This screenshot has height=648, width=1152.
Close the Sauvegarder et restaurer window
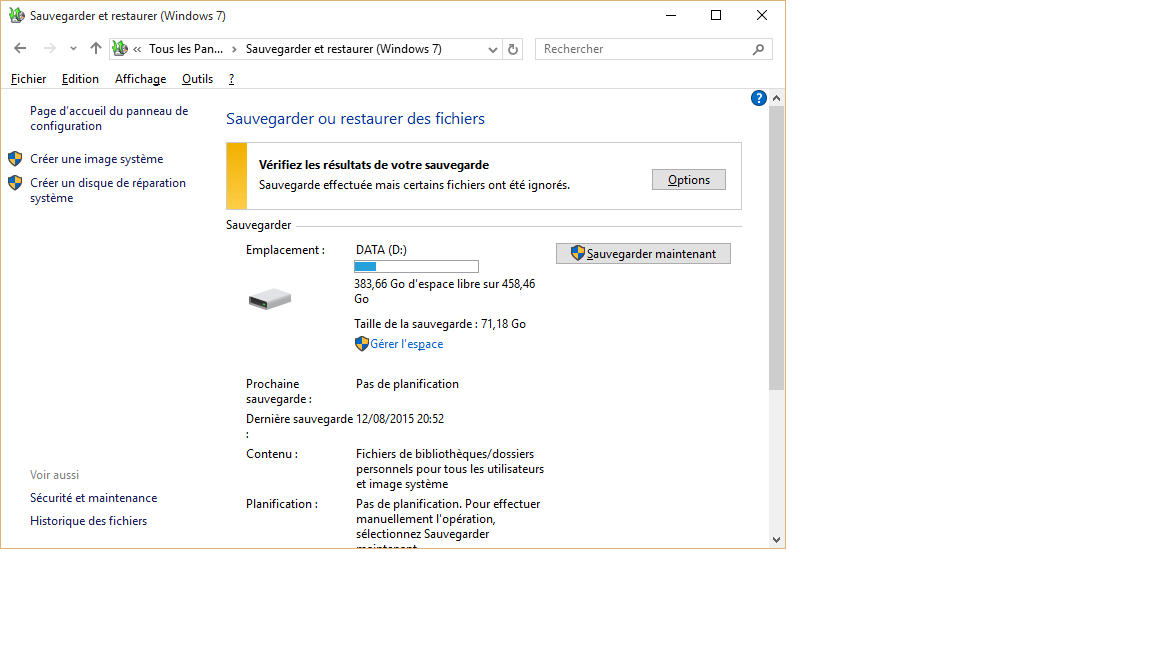click(762, 15)
